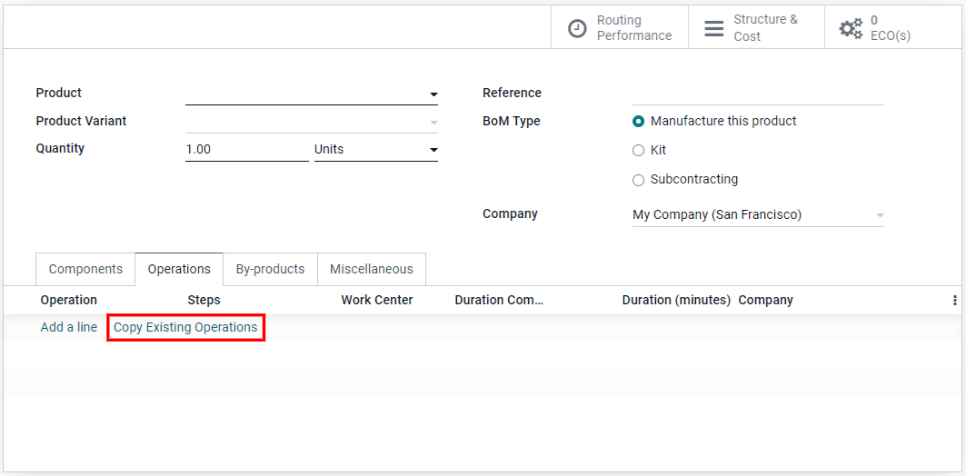The height and width of the screenshot is (476, 966).
Task: Click Add a line link
Action: [x=69, y=327]
